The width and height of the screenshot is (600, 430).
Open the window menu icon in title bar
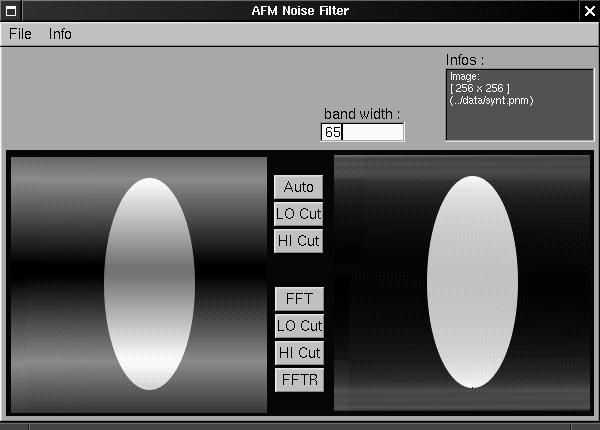coord(11,11)
